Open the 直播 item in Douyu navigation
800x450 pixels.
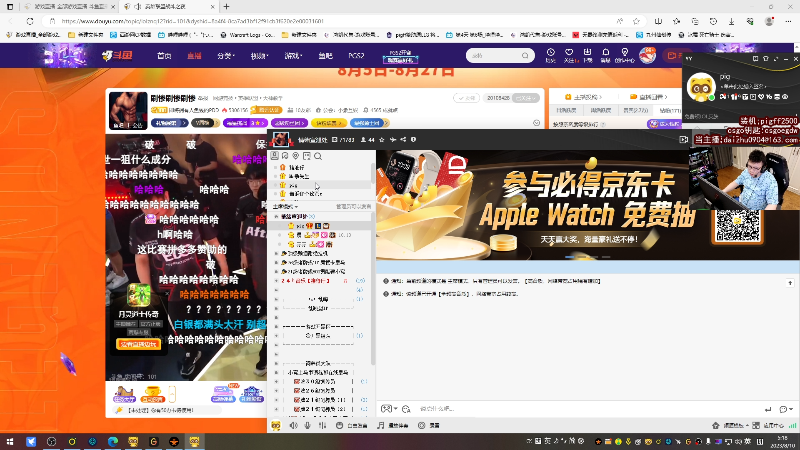click(x=194, y=56)
